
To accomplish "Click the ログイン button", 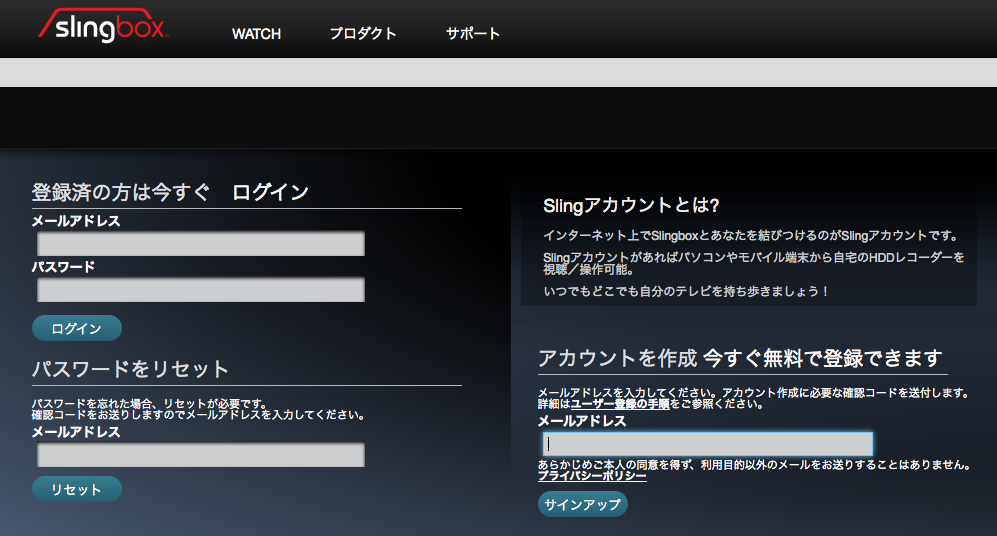I will click(x=77, y=328).
